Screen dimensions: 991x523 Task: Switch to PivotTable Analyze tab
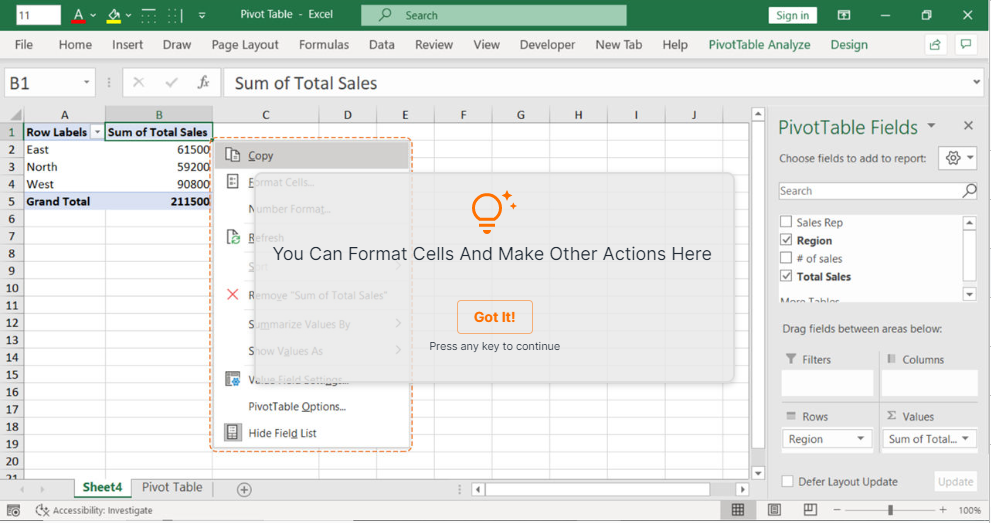[x=759, y=45]
